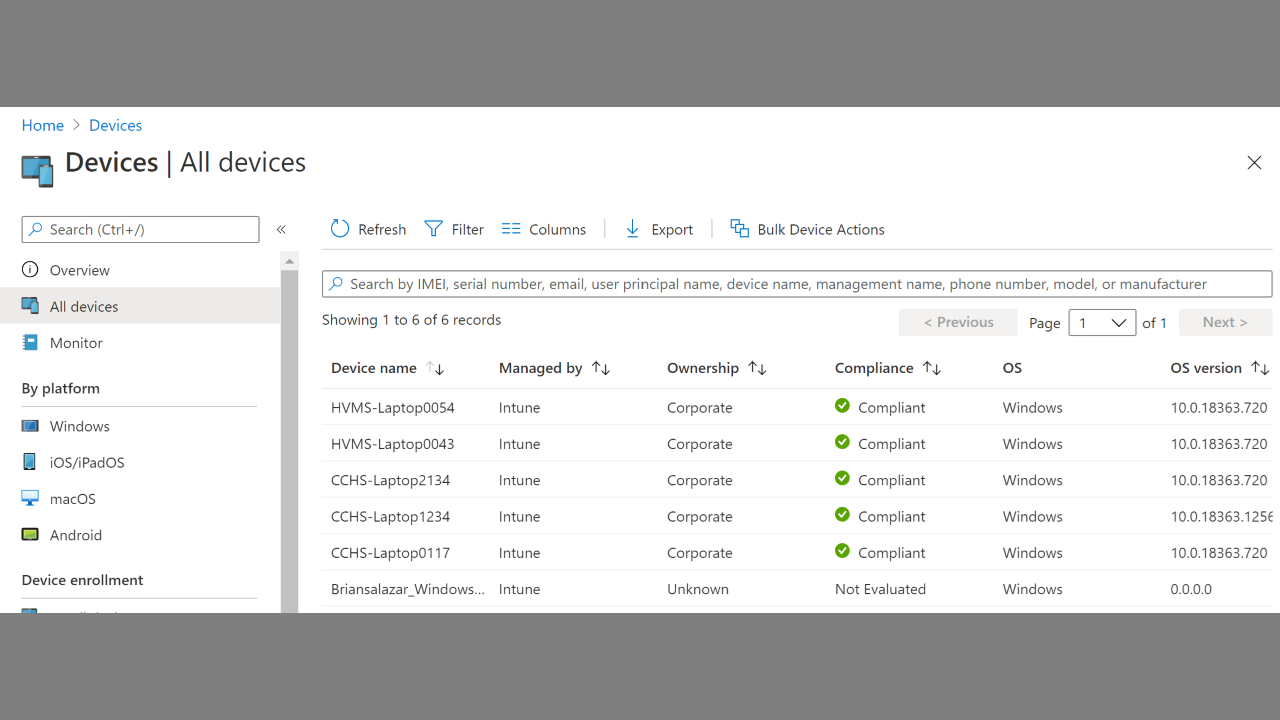Viewport: 1280px width, 720px height.
Task: Click Compliant status for HVMS-Laptop0054
Action: 891,407
